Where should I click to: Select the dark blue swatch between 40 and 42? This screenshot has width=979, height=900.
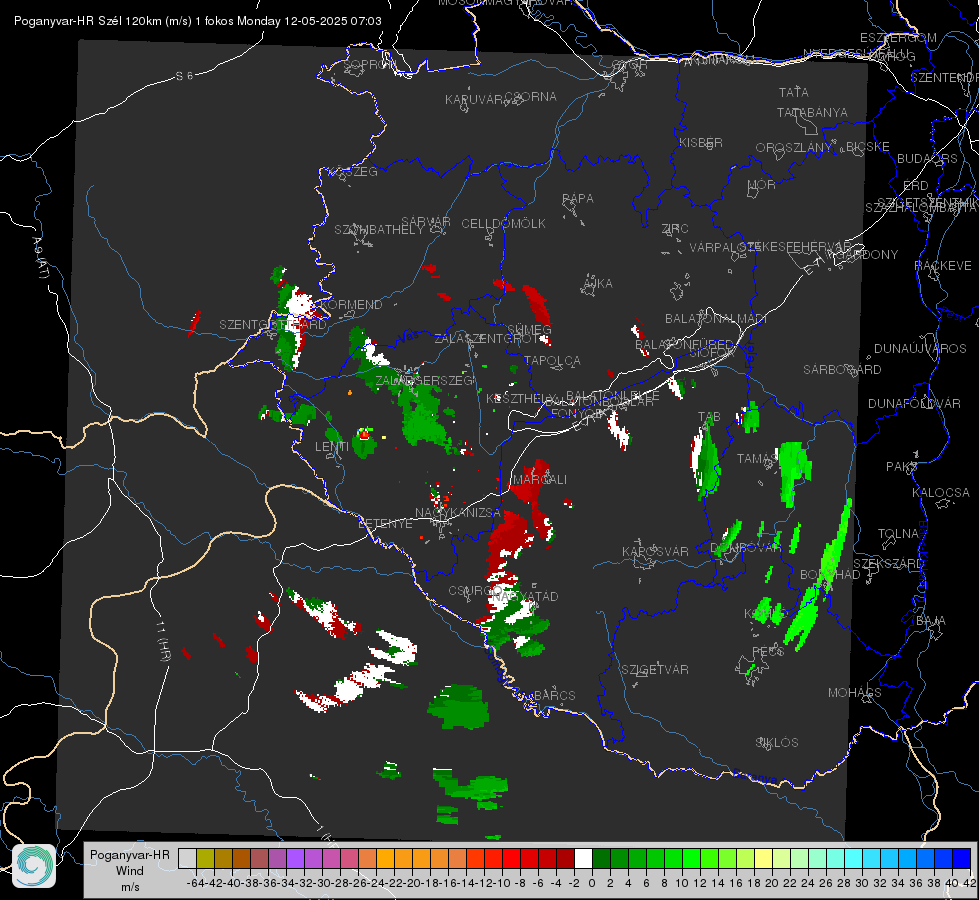click(962, 858)
